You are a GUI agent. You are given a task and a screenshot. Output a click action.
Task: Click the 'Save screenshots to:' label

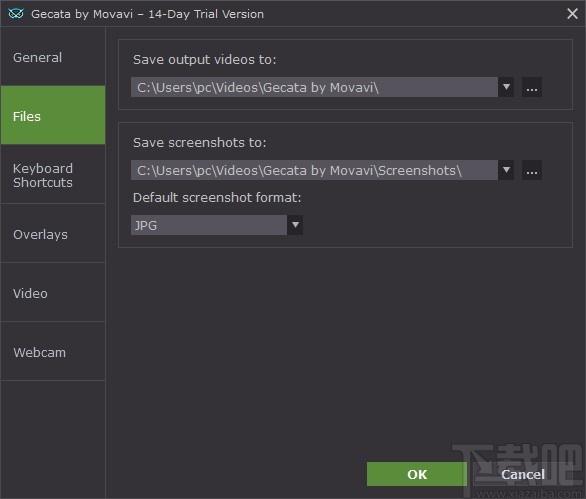(200, 142)
